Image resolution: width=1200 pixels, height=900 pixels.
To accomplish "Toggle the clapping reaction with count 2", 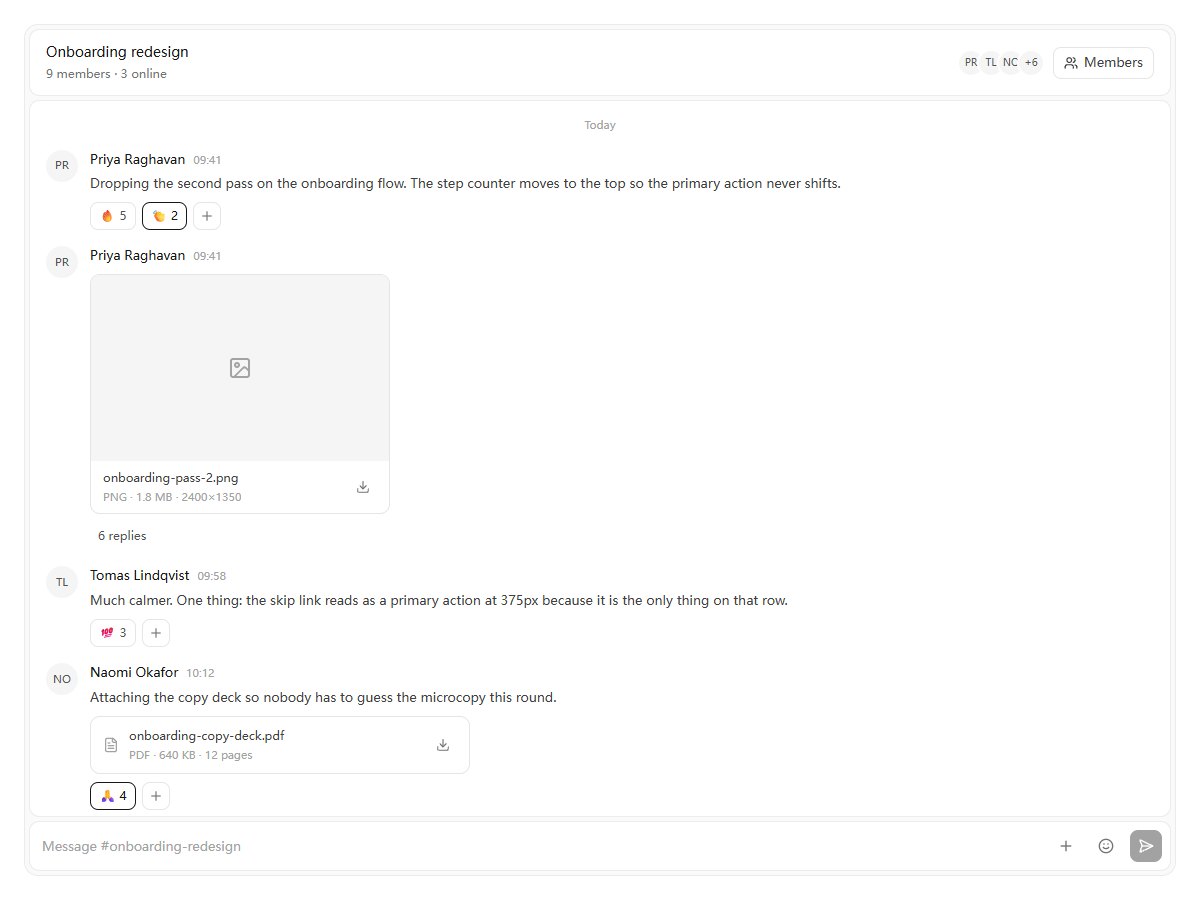I will point(164,216).
